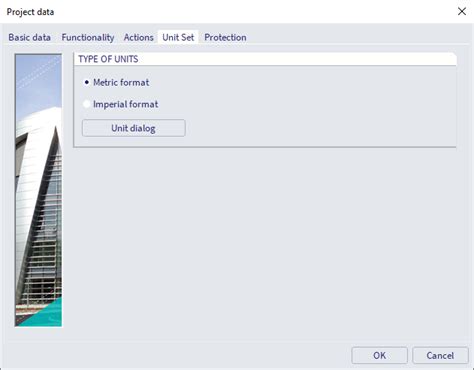Screen dimensions: 474x370
Task: Open the Unit dialog
Action: pos(134,128)
